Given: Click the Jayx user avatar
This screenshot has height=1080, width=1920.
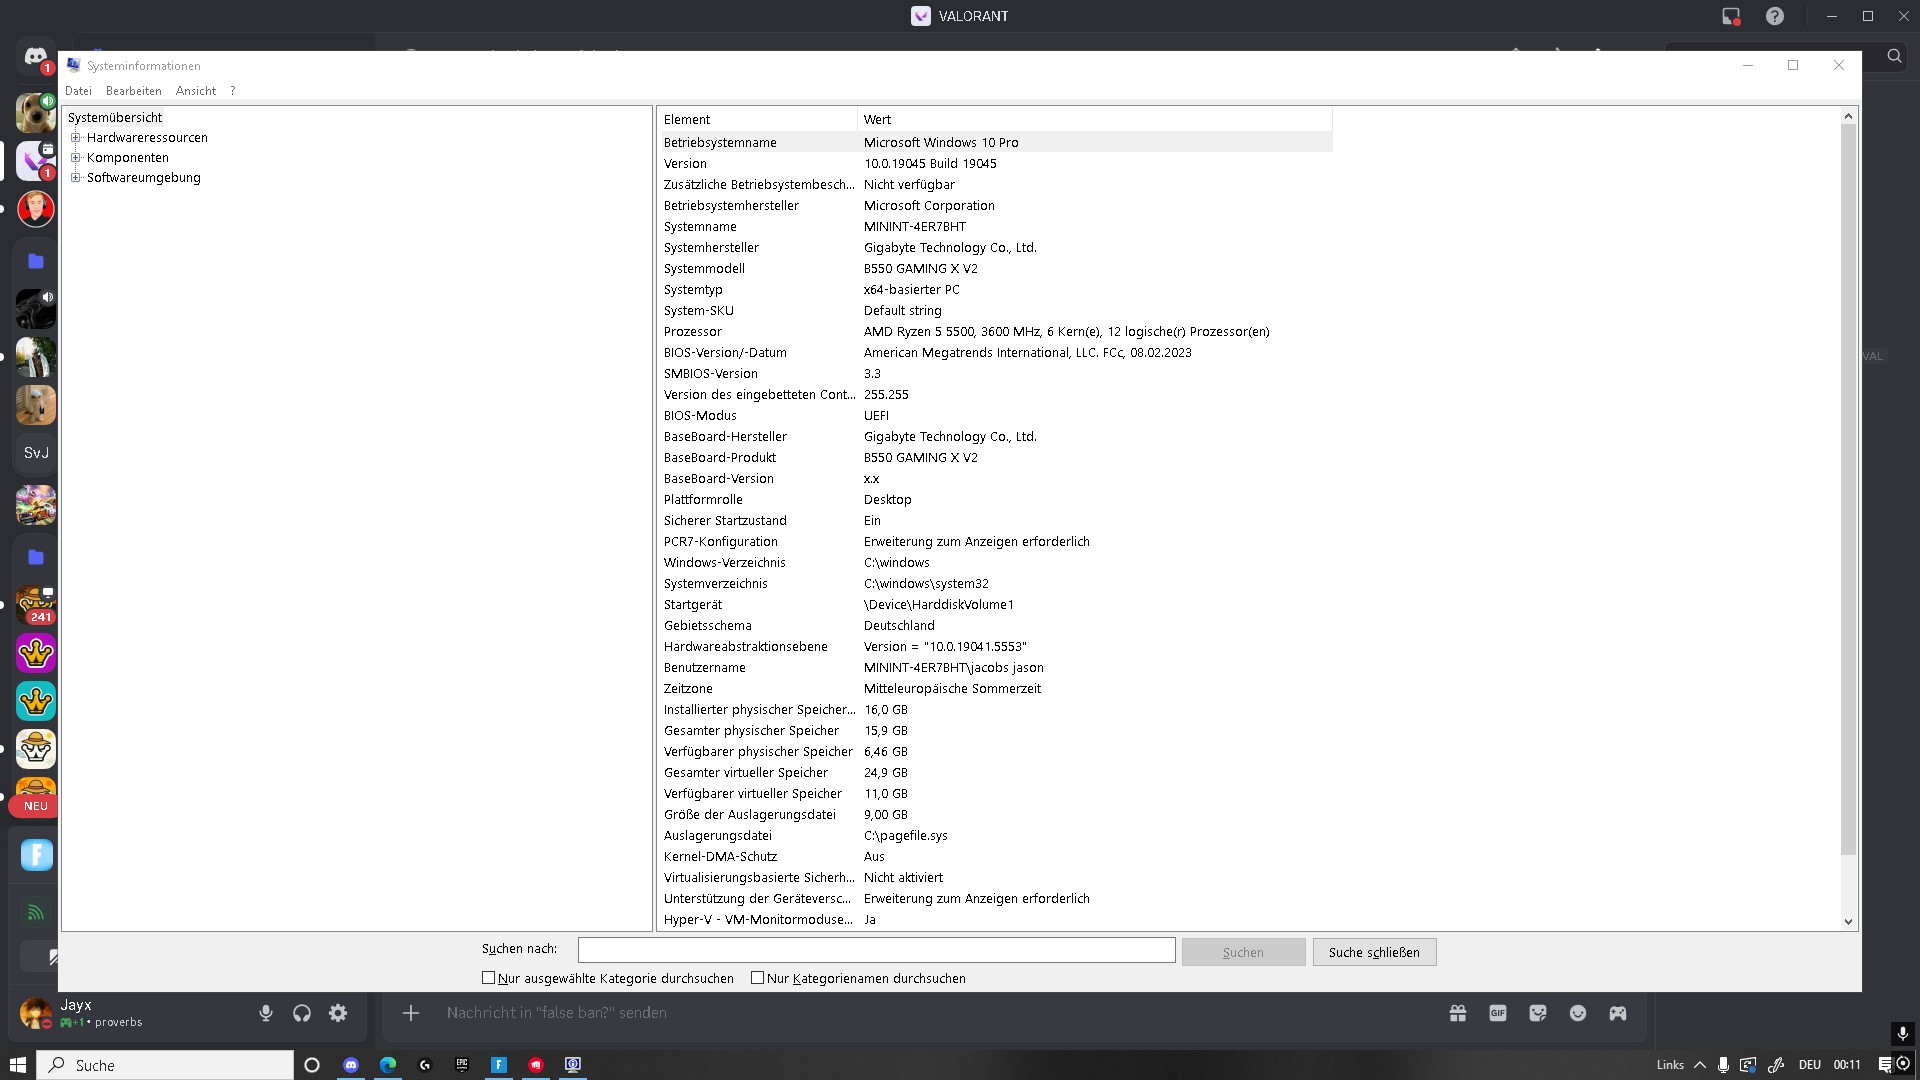Looking at the screenshot, I should pyautogui.click(x=36, y=1013).
